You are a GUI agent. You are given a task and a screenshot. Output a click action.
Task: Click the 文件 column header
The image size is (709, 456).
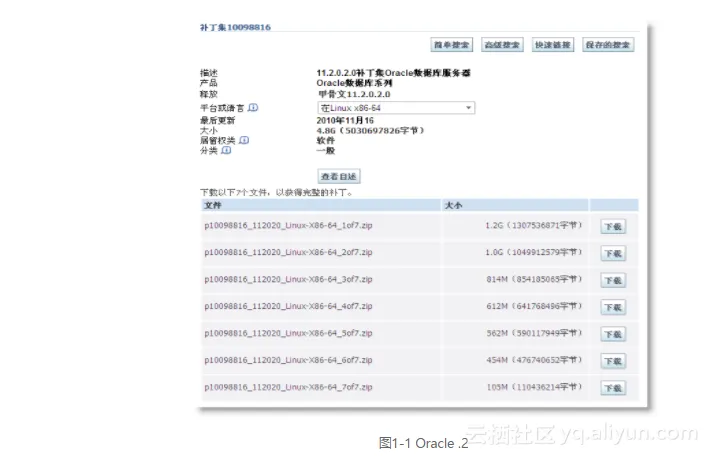coord(321,205)
